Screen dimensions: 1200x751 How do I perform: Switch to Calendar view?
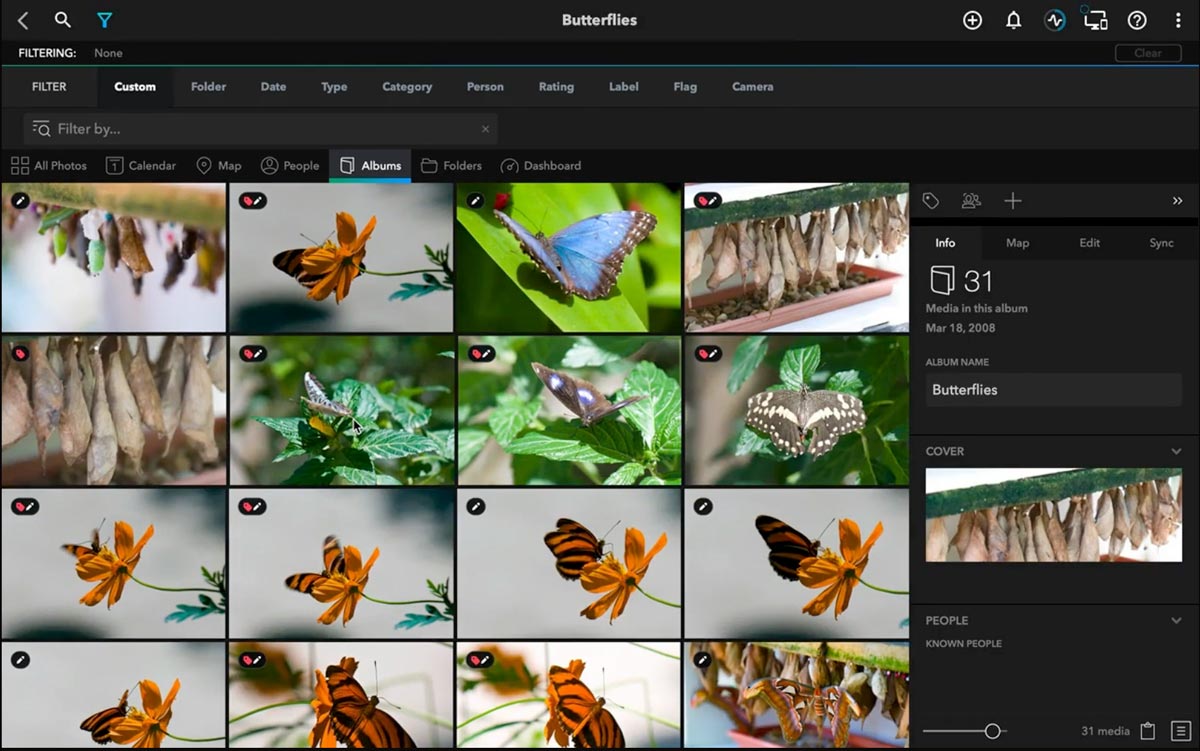point(141,166)
